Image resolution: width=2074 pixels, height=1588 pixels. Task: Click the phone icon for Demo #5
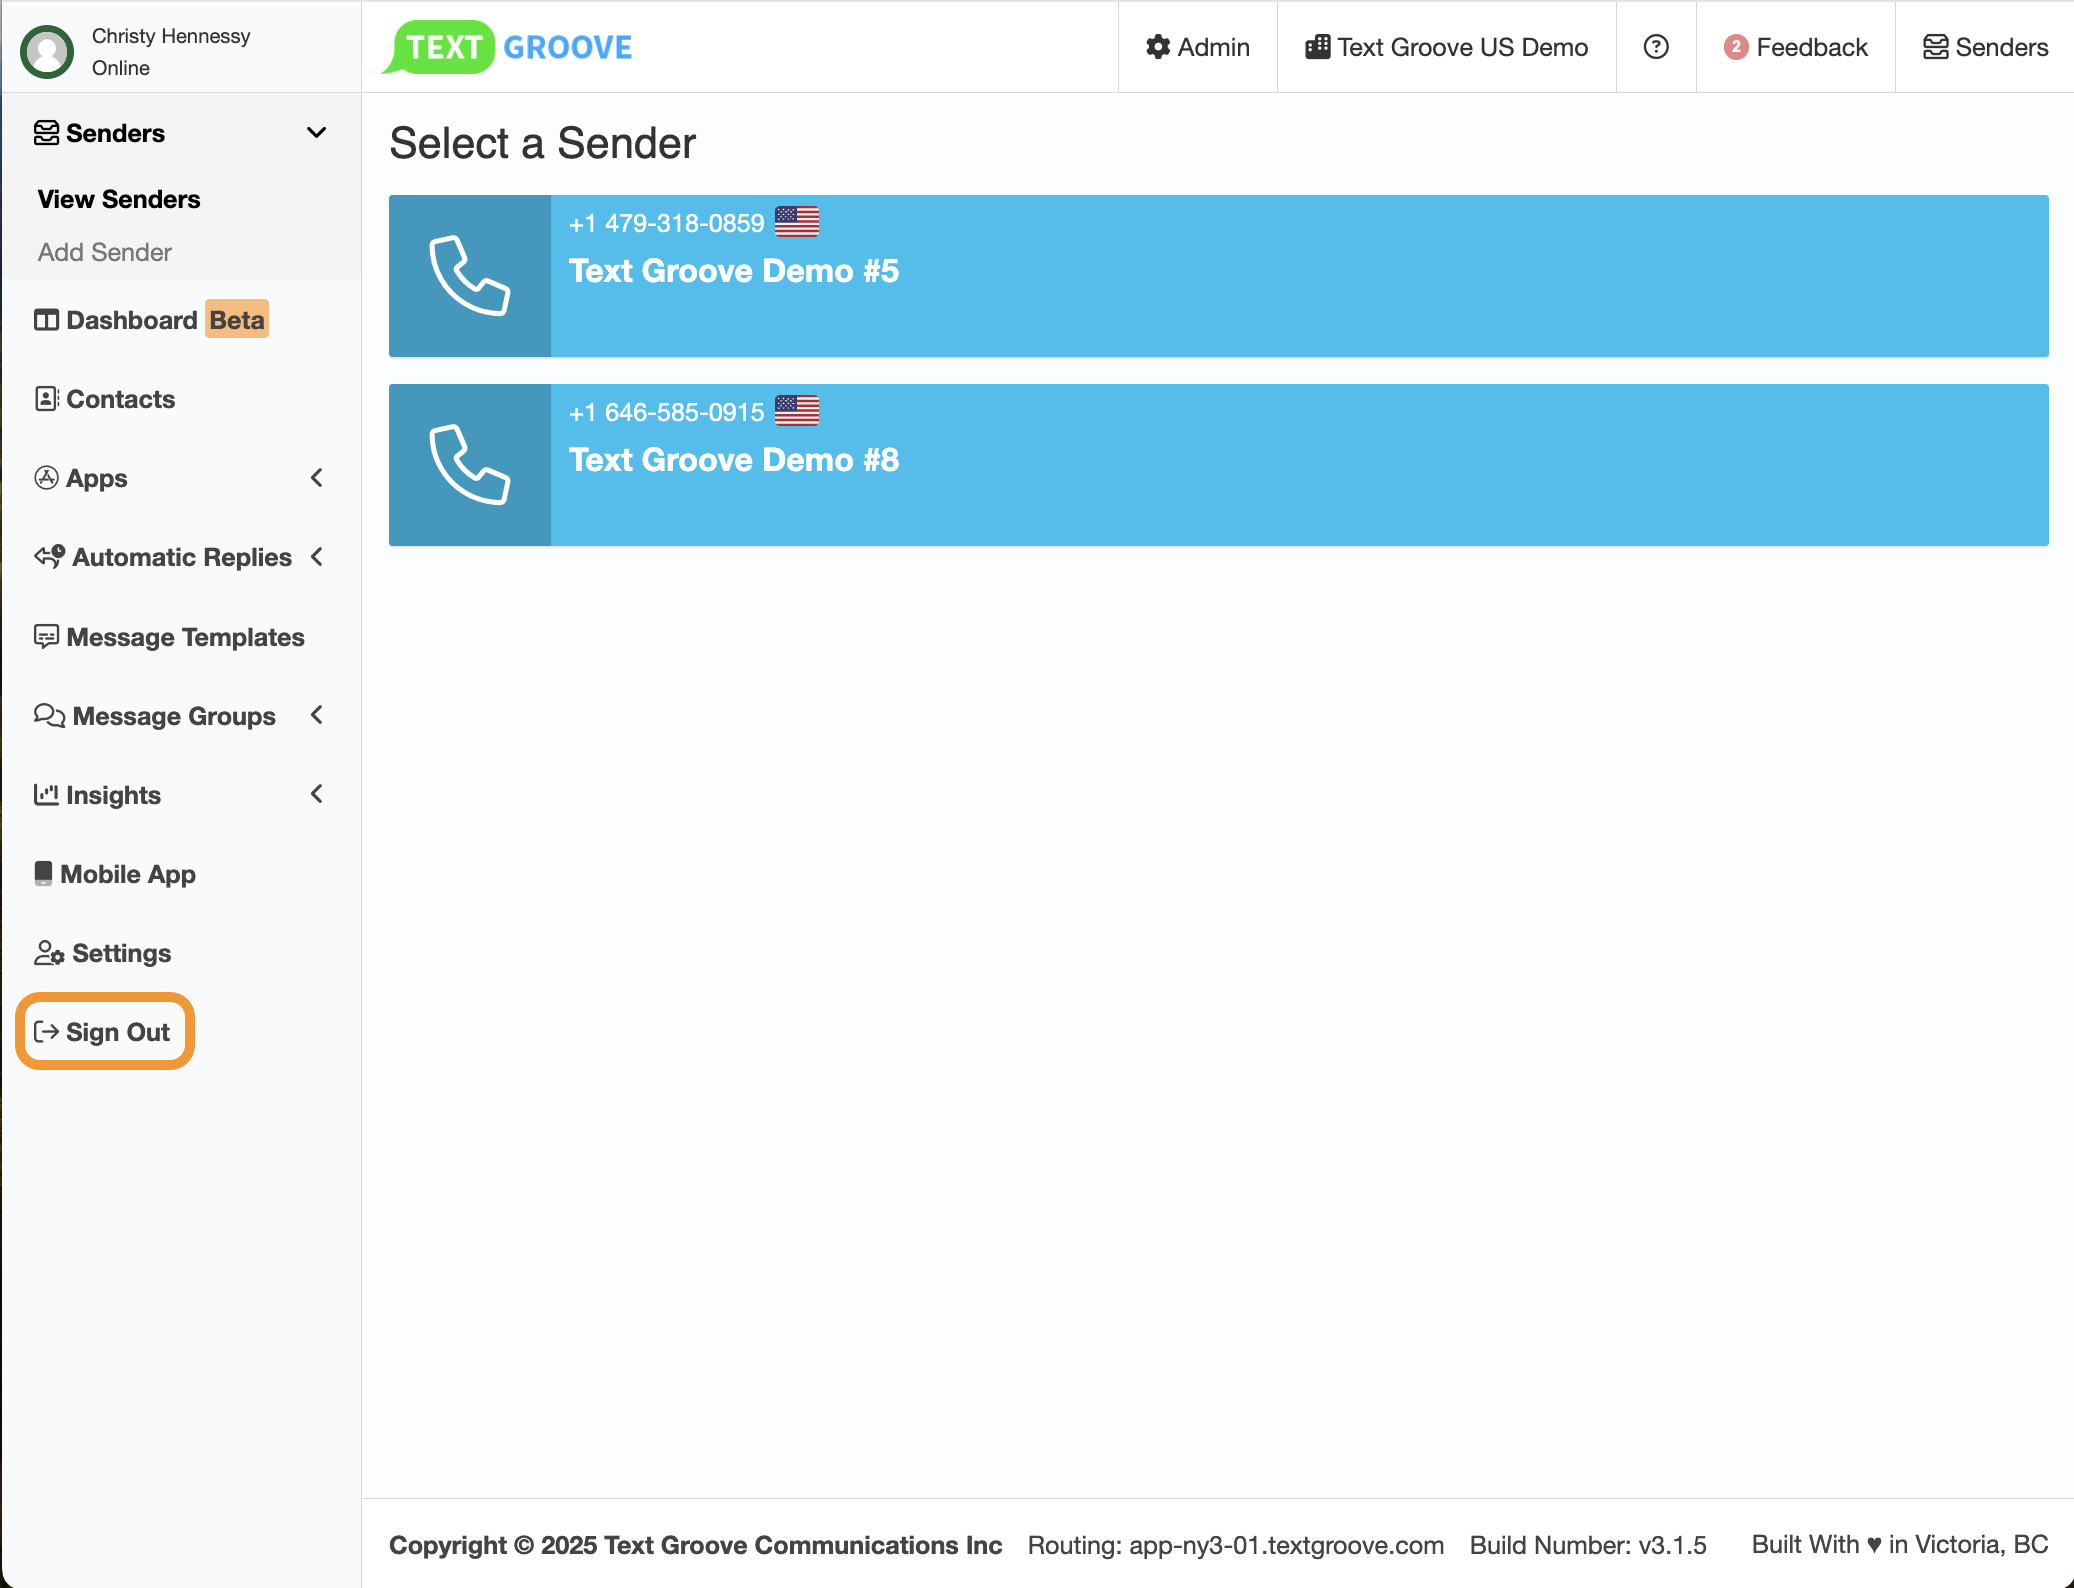coord(469,276)
